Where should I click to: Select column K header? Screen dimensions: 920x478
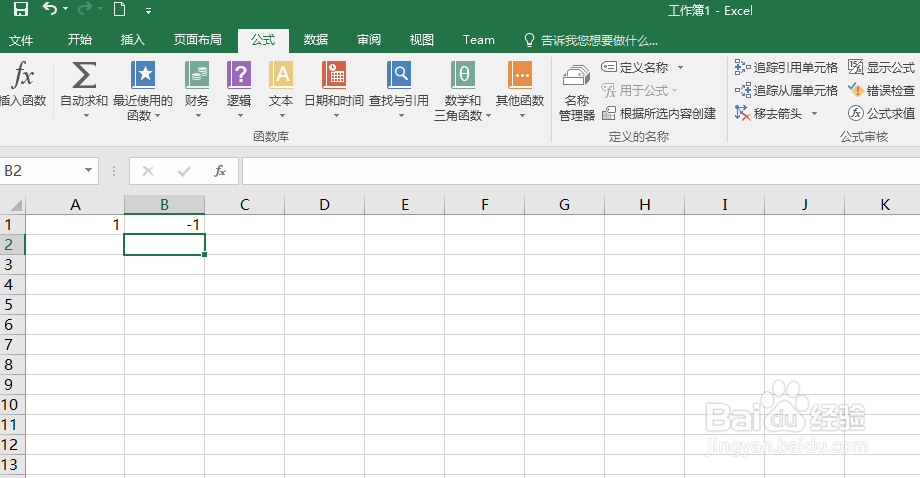click(x=883, y=205)
